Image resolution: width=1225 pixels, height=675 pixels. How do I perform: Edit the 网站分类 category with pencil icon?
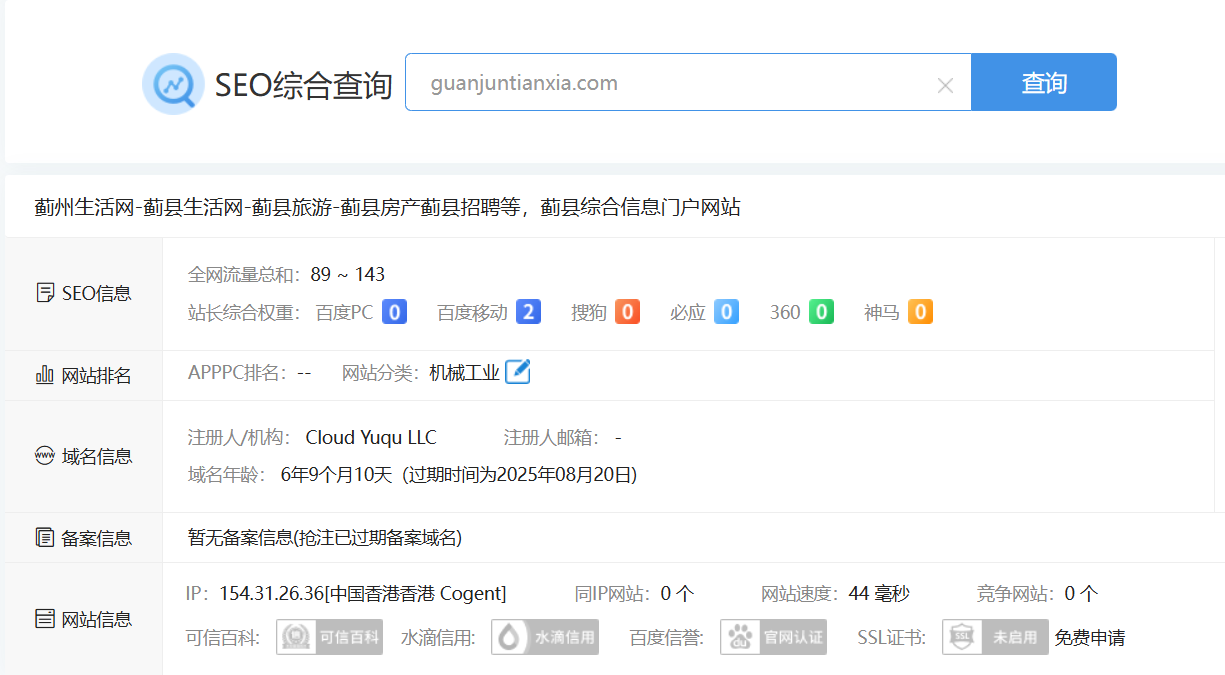(x=517, y=372)
